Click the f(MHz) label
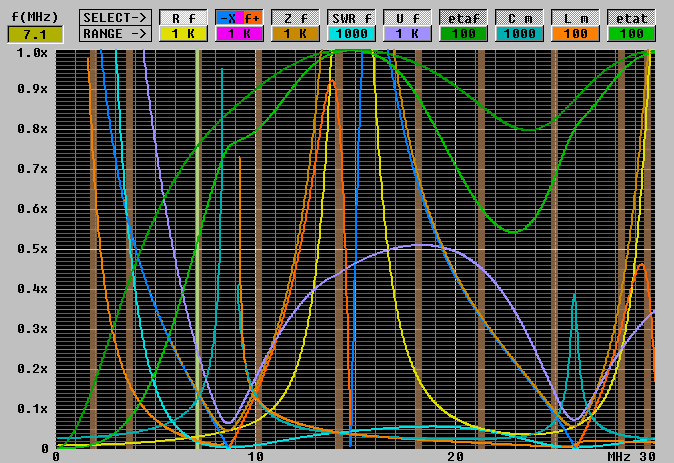The height and width of the screenshot is (463, 674). coord(35,17)
